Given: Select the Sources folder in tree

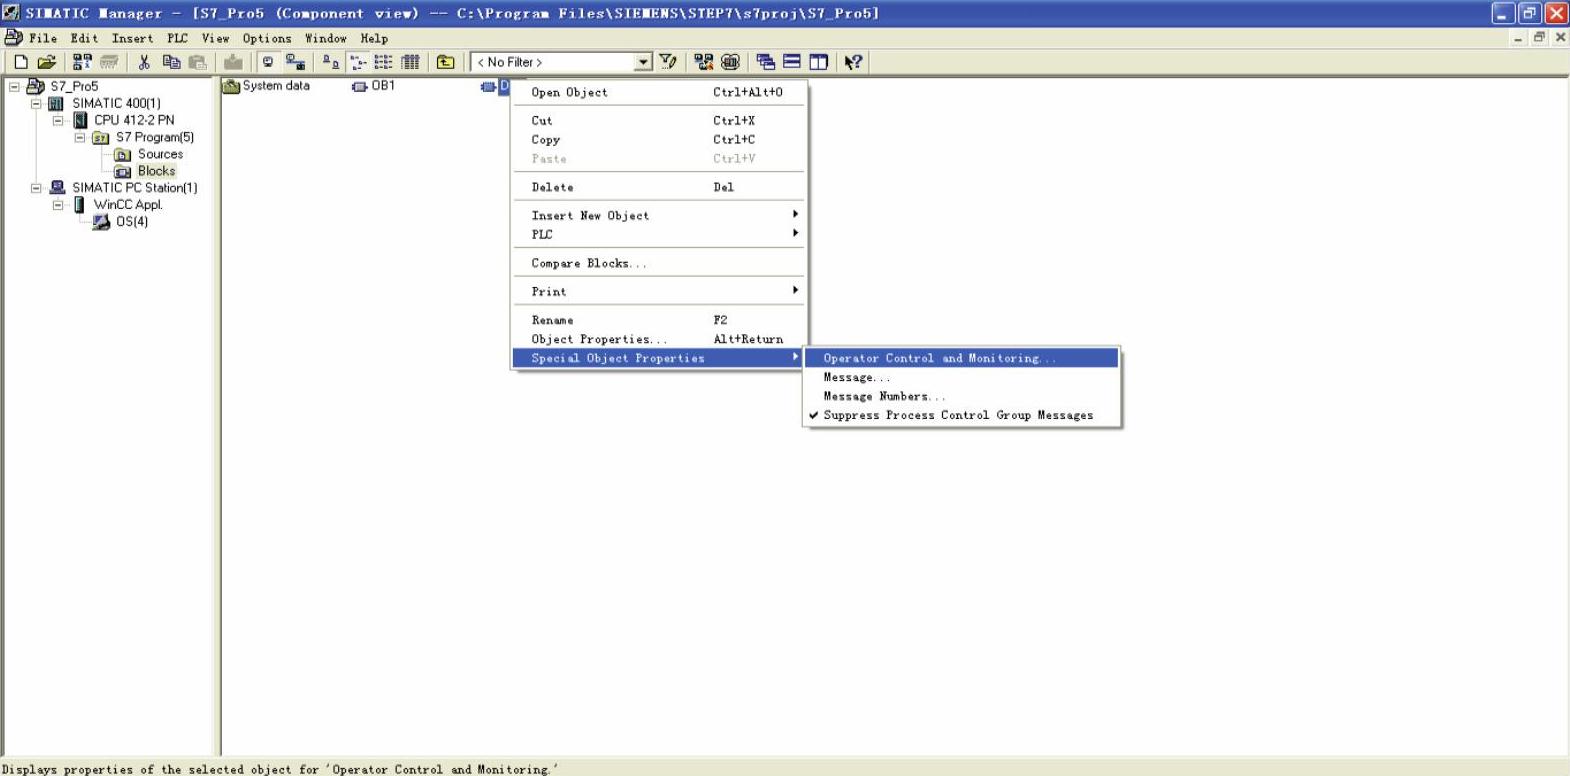Looking at the screenshot, I should (x=160, y=154).
